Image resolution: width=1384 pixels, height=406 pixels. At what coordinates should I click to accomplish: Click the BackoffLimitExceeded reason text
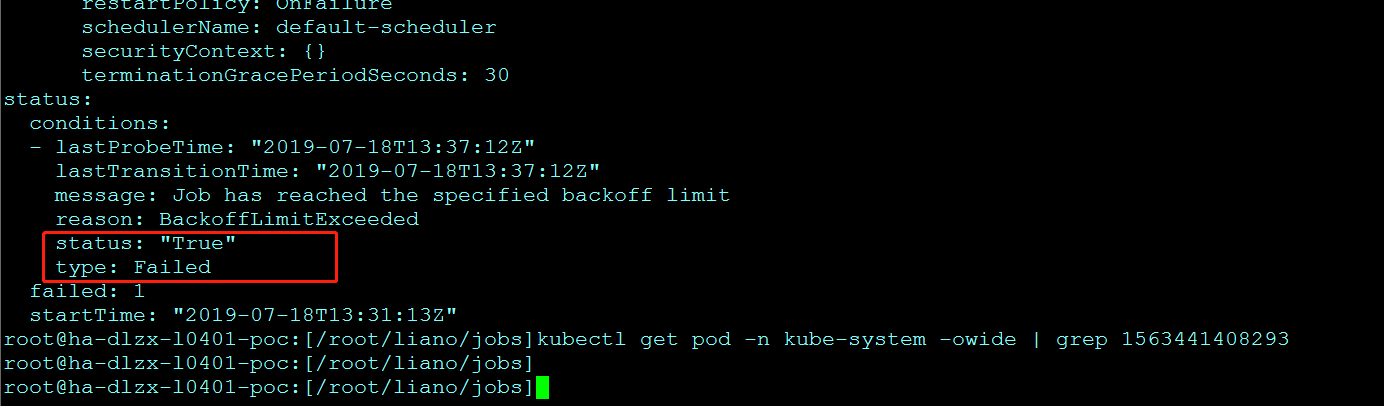click(288, 219)
